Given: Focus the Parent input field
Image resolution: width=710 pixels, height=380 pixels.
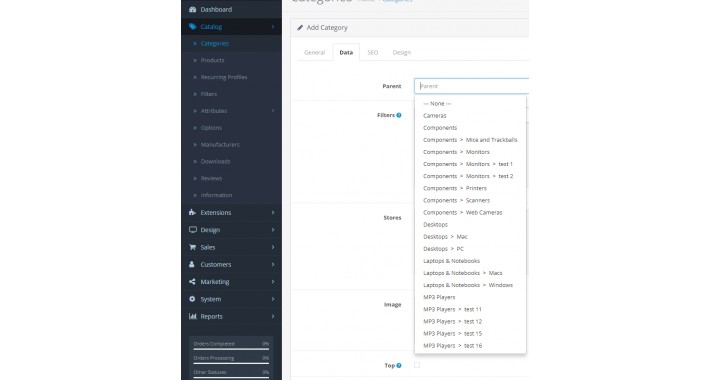Looking at the screenshot, I should pyautogui.click(x=471, y=86).
